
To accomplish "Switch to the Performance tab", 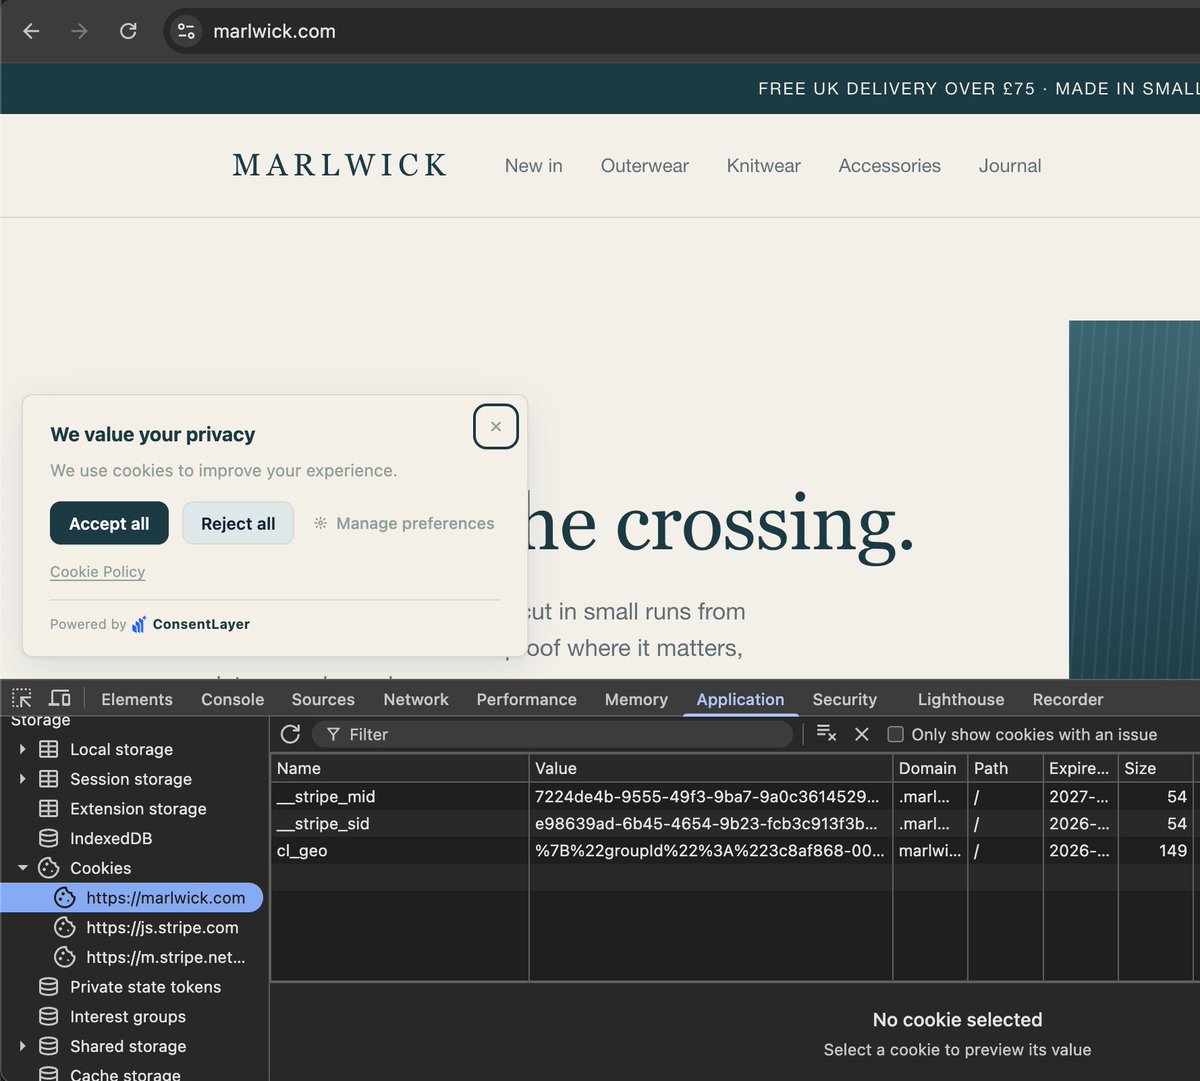I will tap(527, 700).
